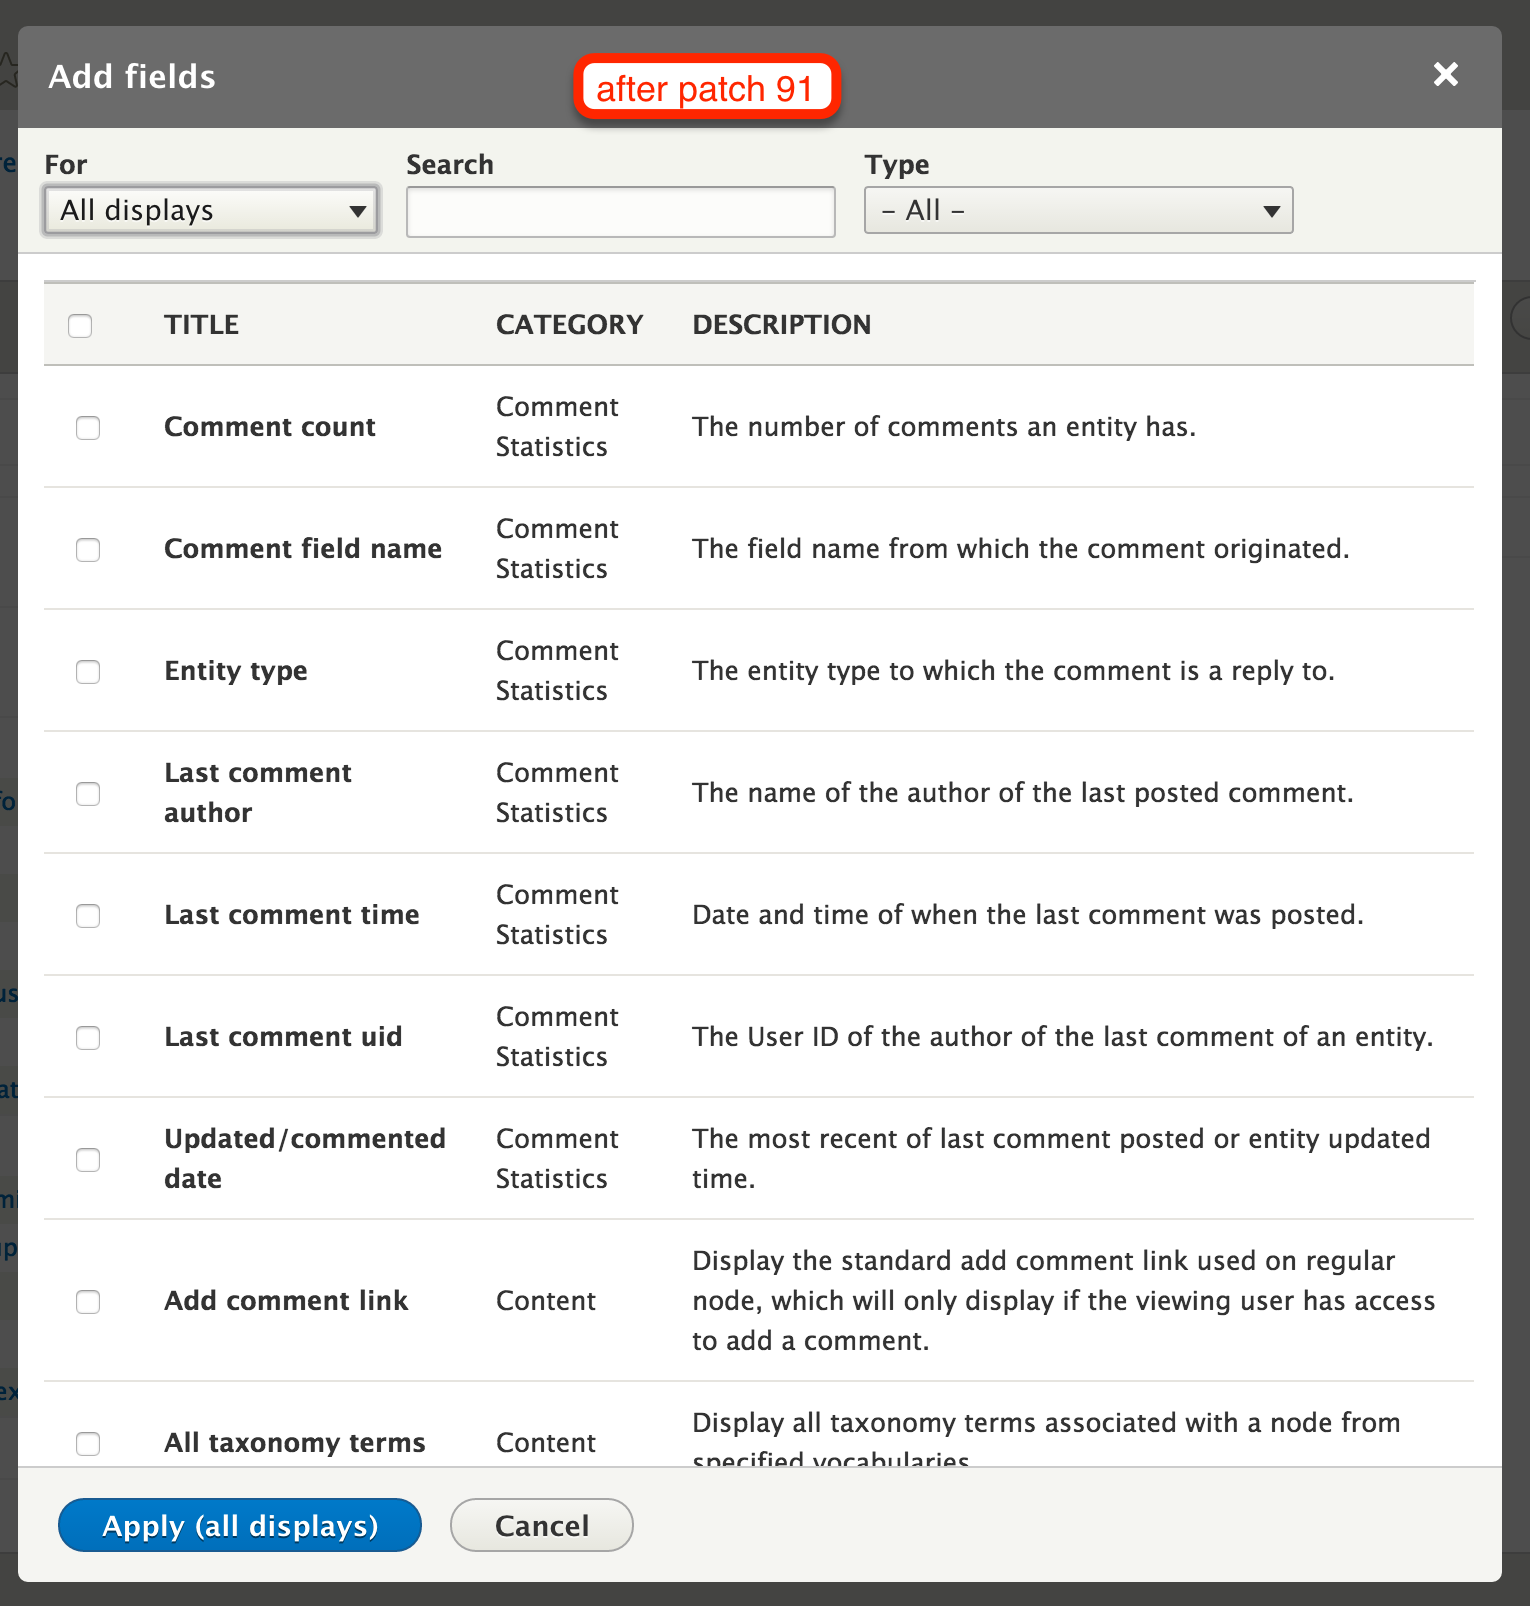Check the Last comment time checkbox
This screenshot has width=1530, height=1606.
(x=88, y=916)
